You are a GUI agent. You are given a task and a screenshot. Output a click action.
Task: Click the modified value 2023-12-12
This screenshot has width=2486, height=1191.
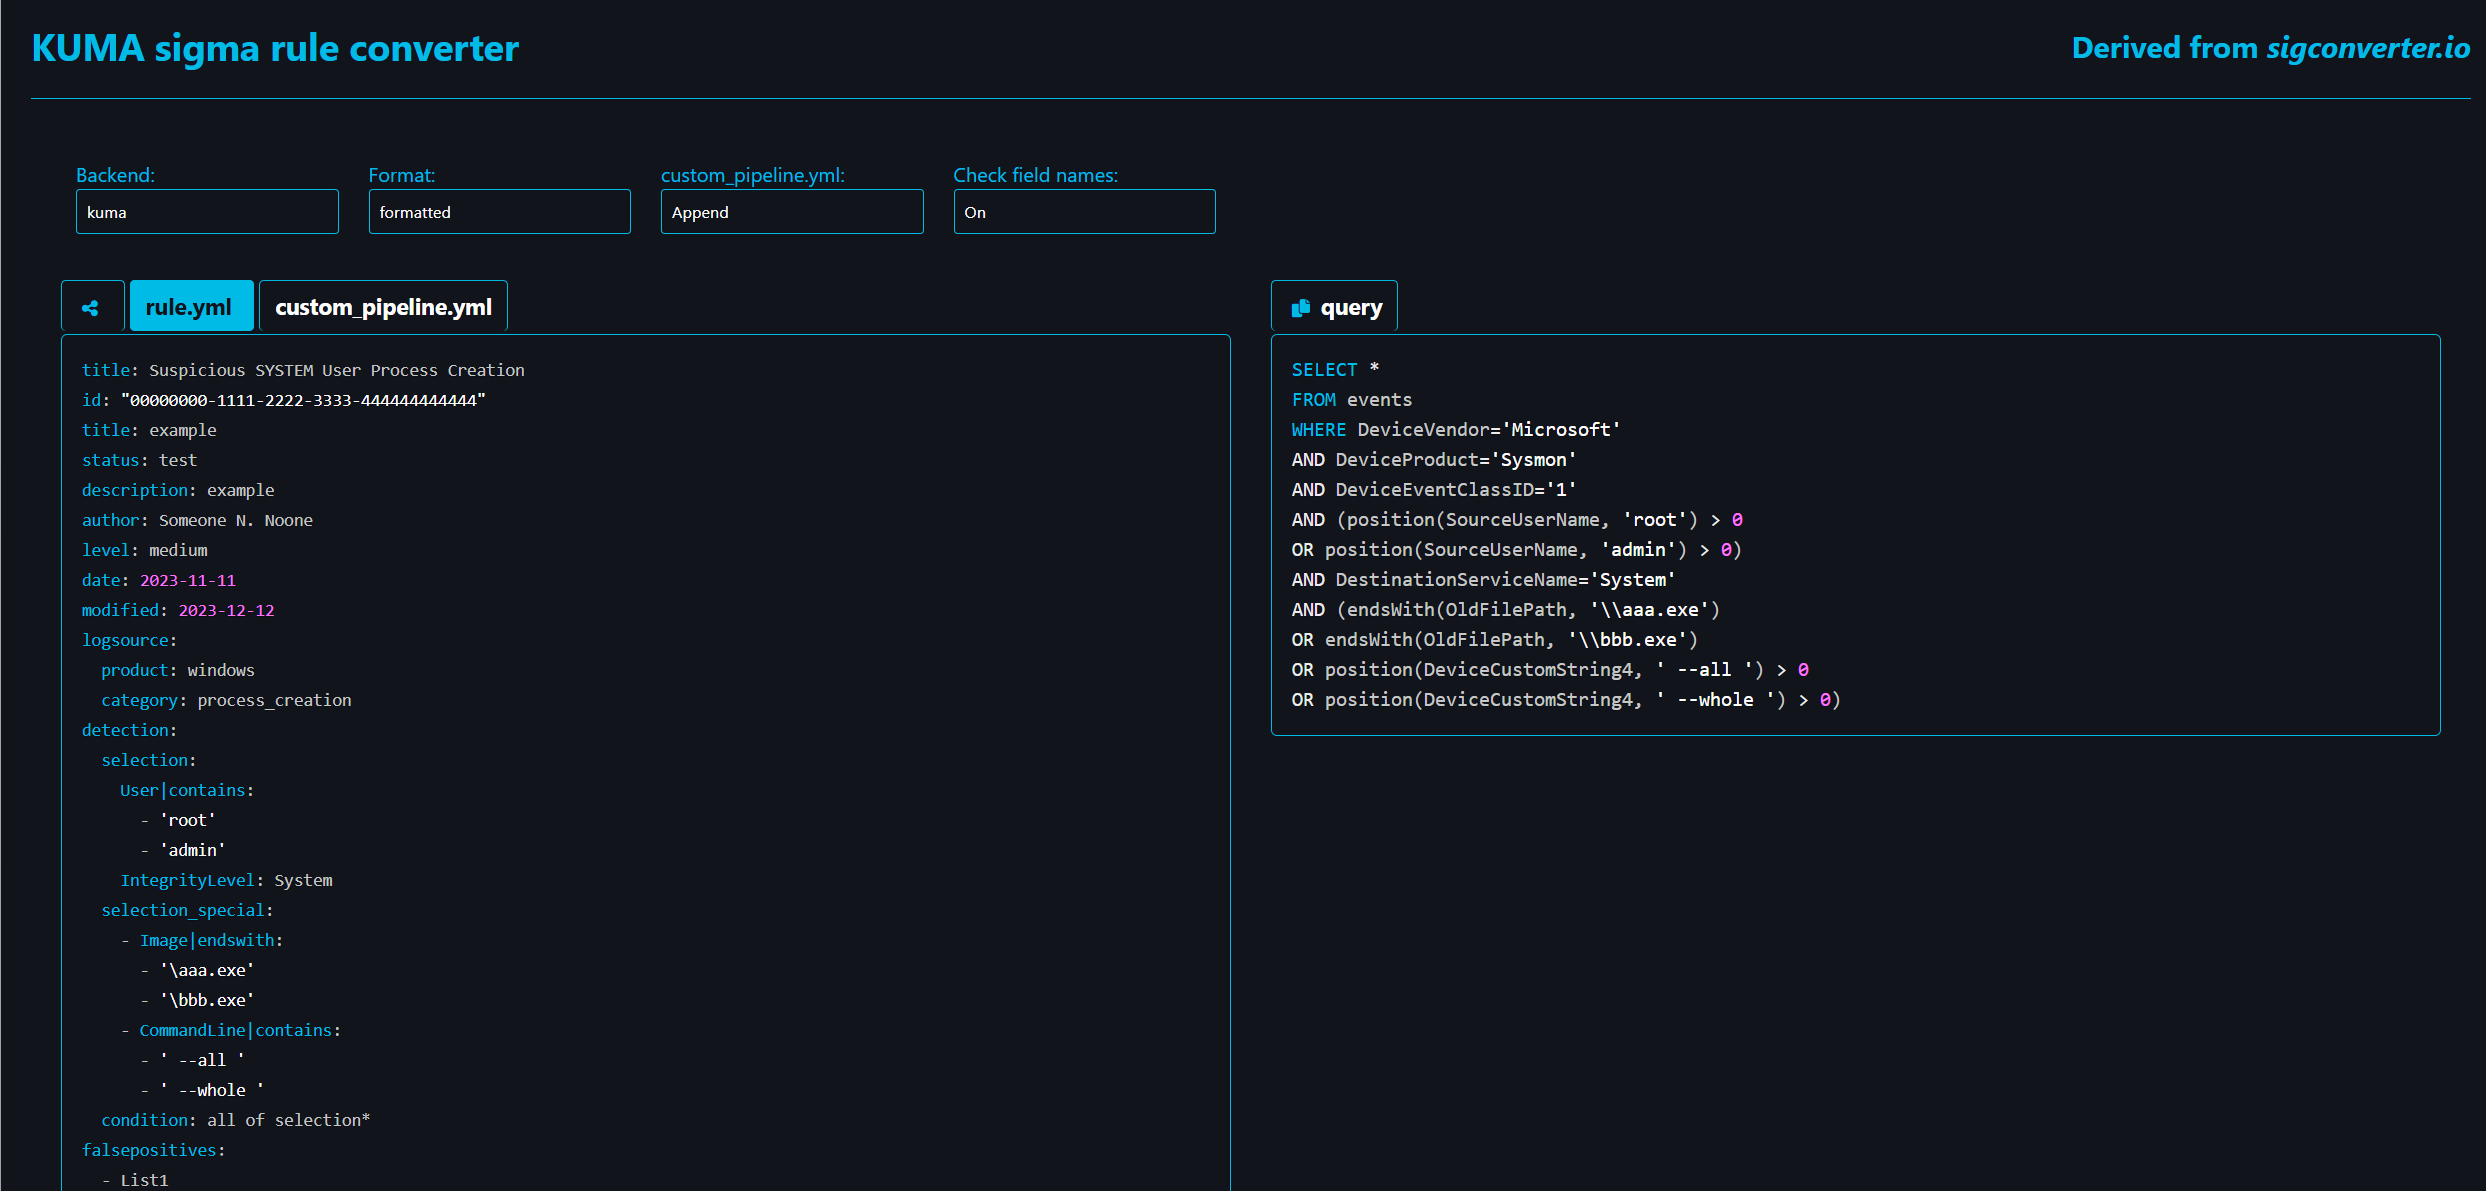click(x=226, y=610)
